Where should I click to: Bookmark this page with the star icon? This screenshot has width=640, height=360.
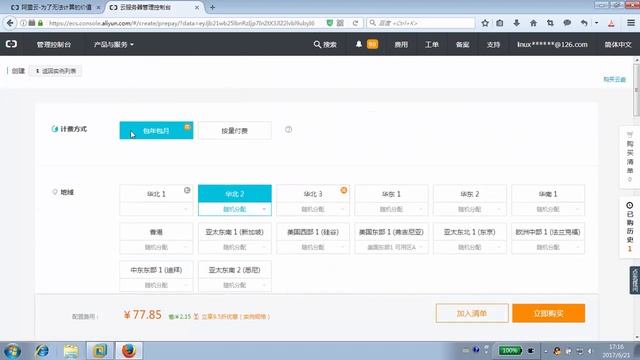point(485,23)
